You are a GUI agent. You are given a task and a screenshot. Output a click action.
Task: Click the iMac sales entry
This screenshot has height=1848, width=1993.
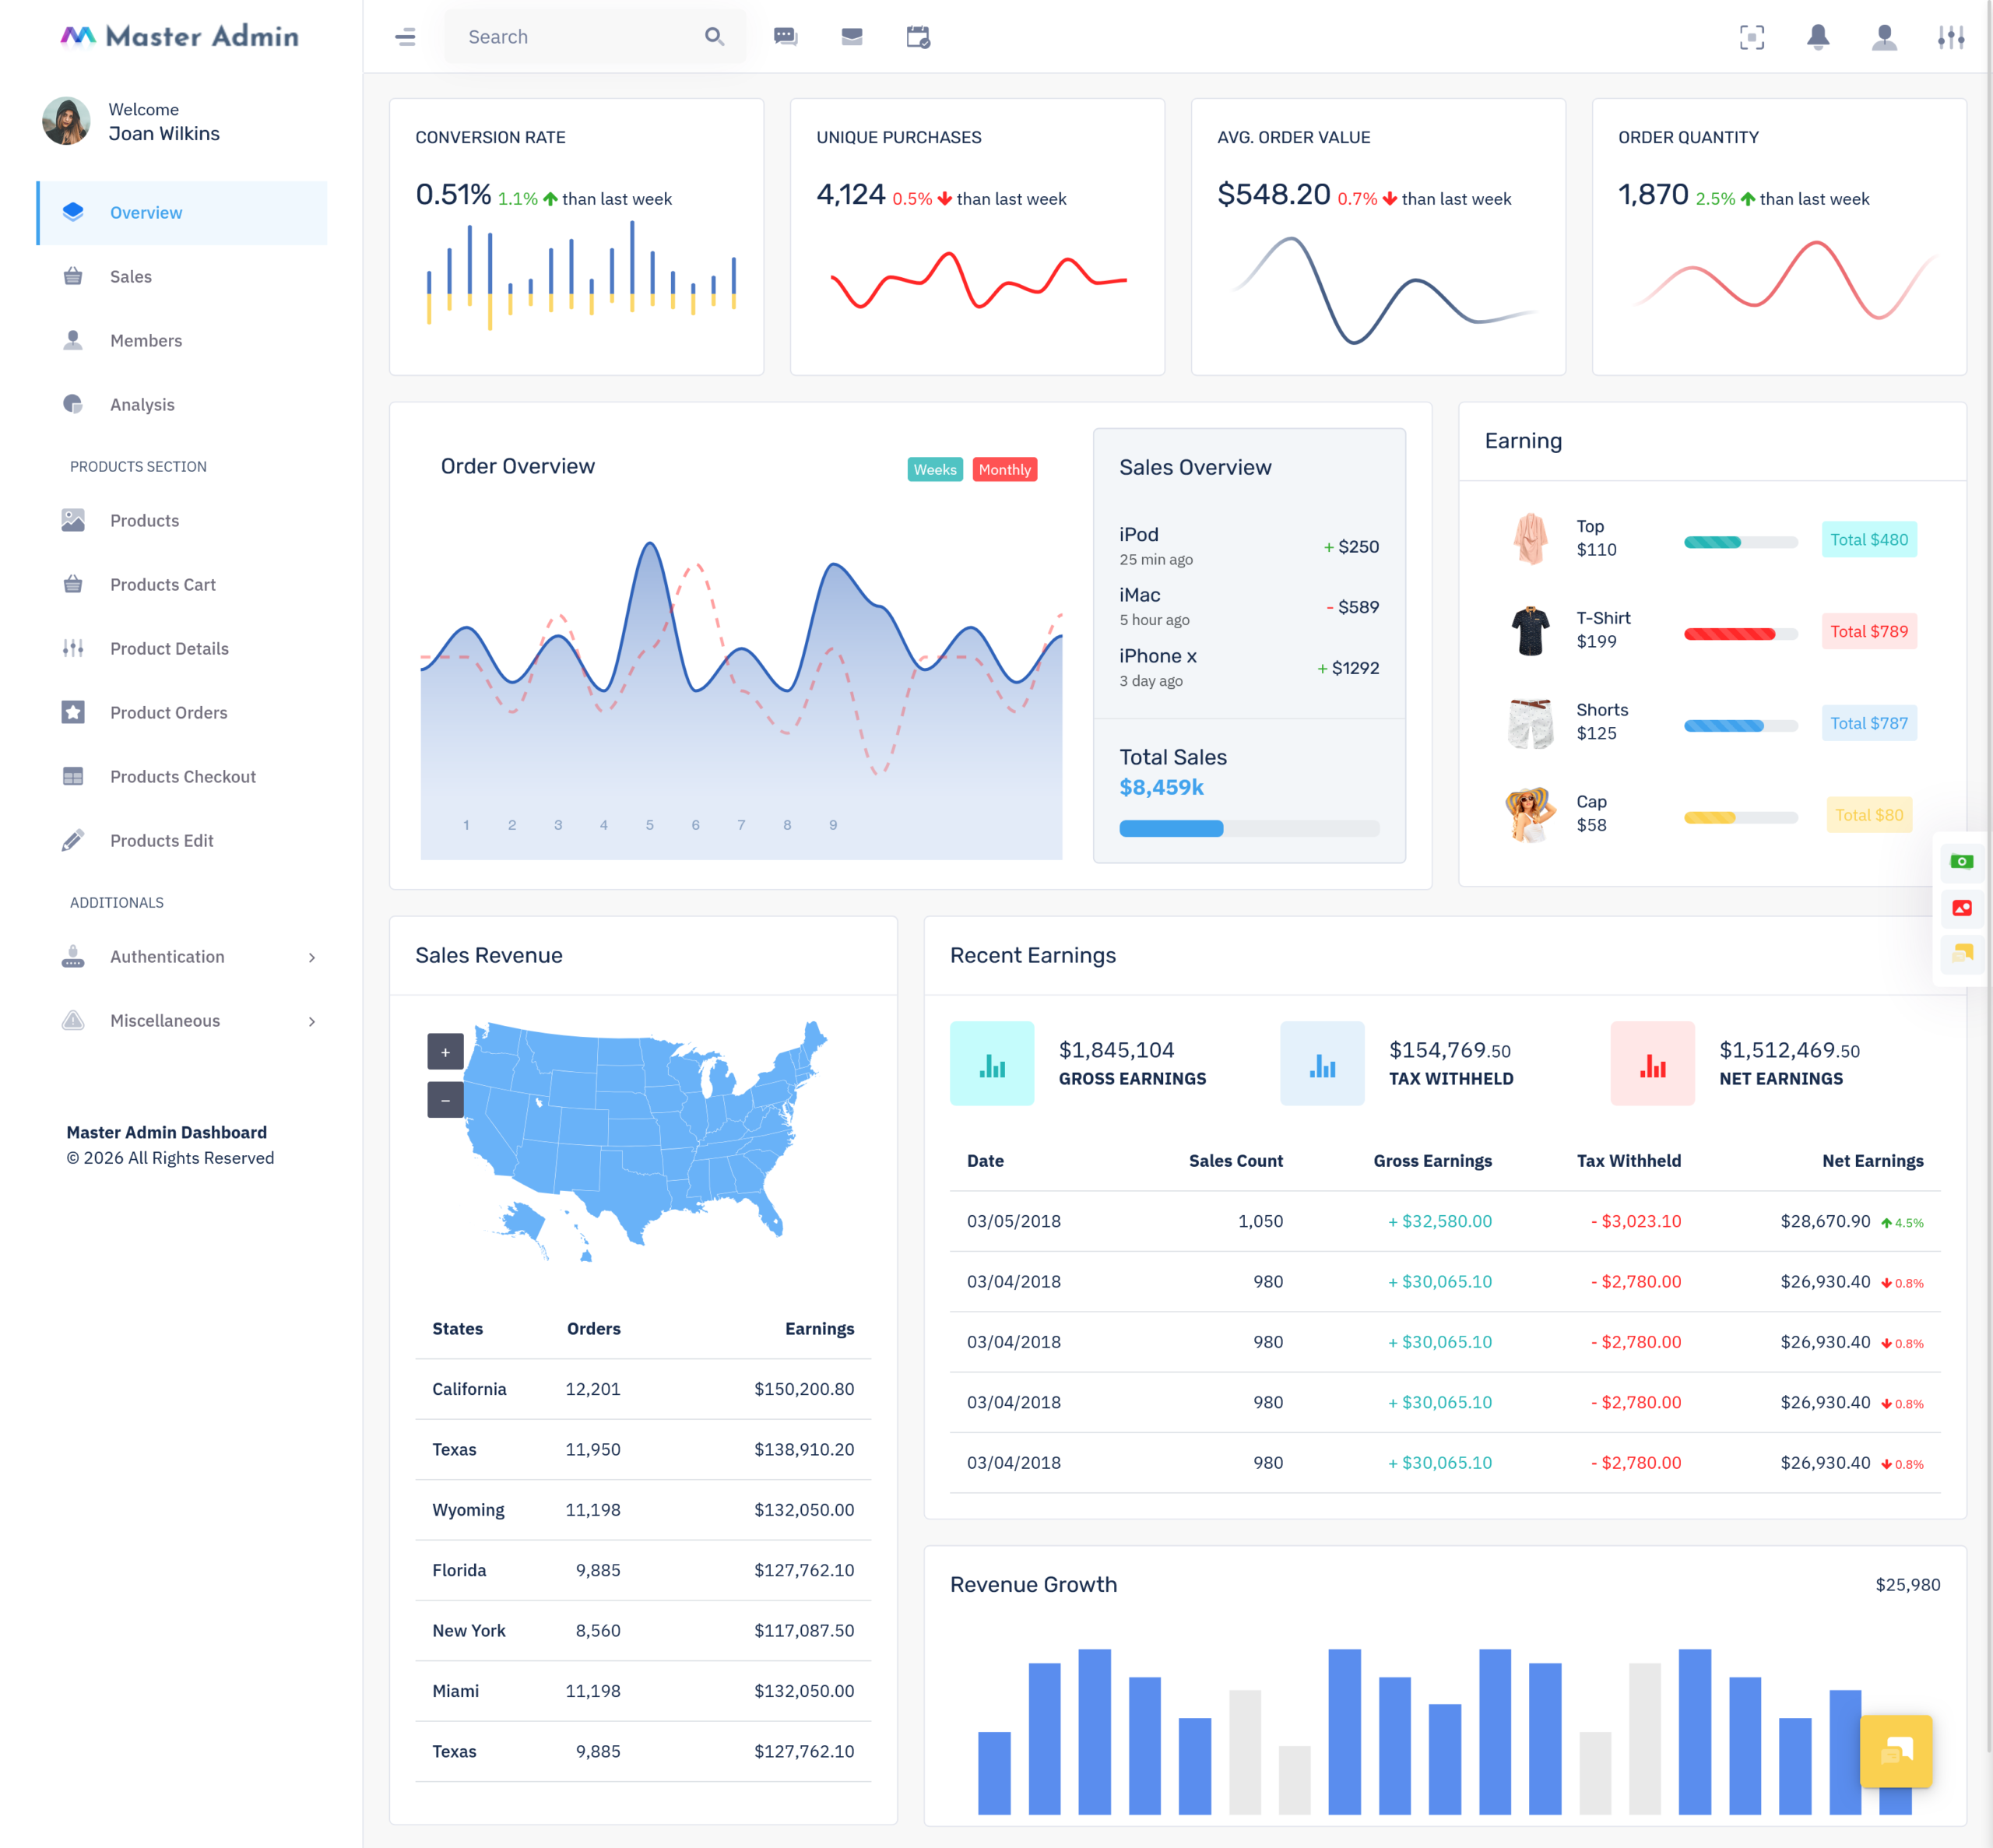point(1249,606)
